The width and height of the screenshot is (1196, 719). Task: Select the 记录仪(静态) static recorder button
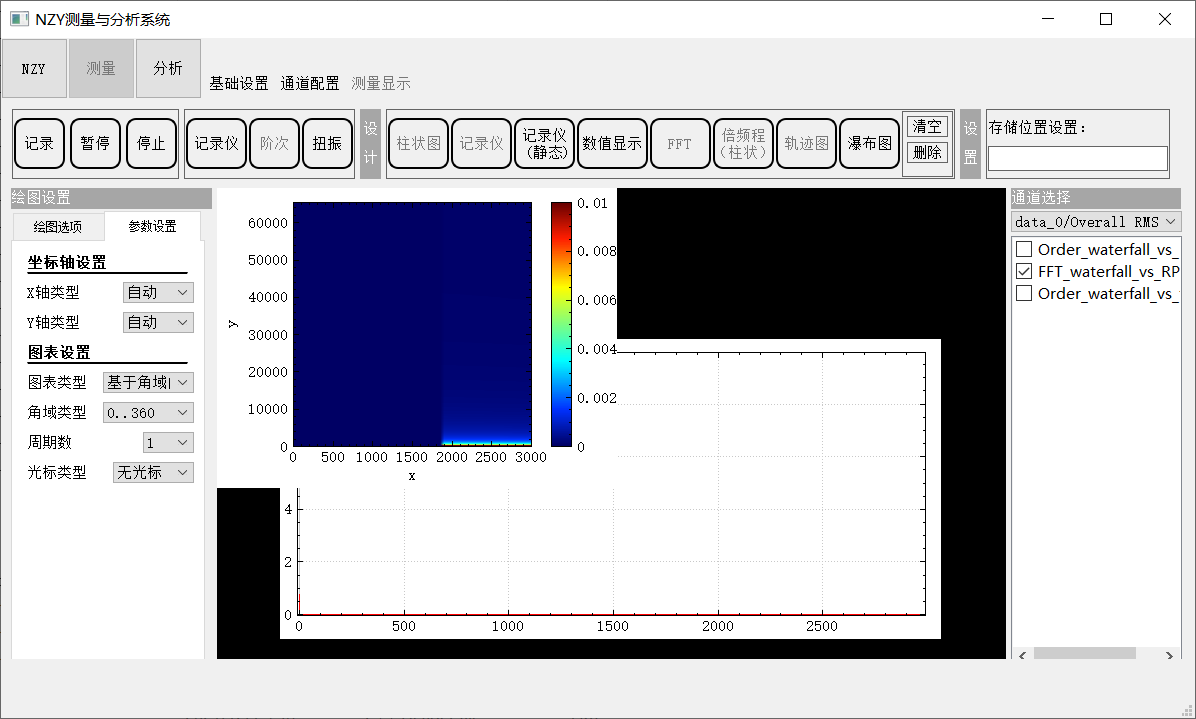[x=545, y=143]
